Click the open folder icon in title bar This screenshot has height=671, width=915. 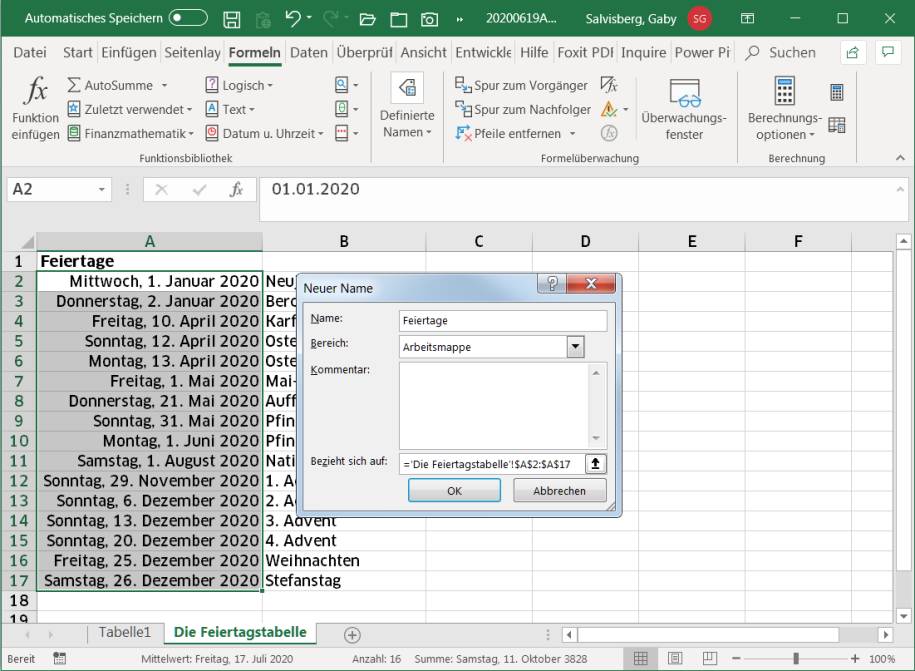[x=367, y=19]
